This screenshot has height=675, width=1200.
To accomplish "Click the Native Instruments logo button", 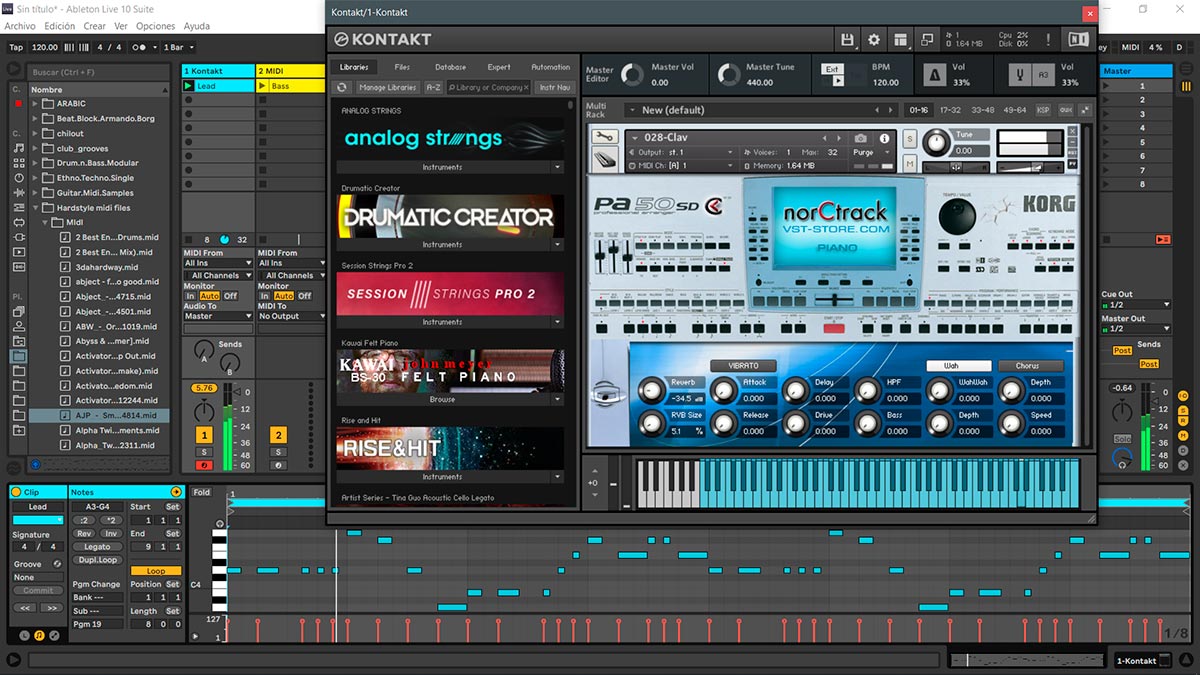I will pyautogui.click(x=1078, y=39).
